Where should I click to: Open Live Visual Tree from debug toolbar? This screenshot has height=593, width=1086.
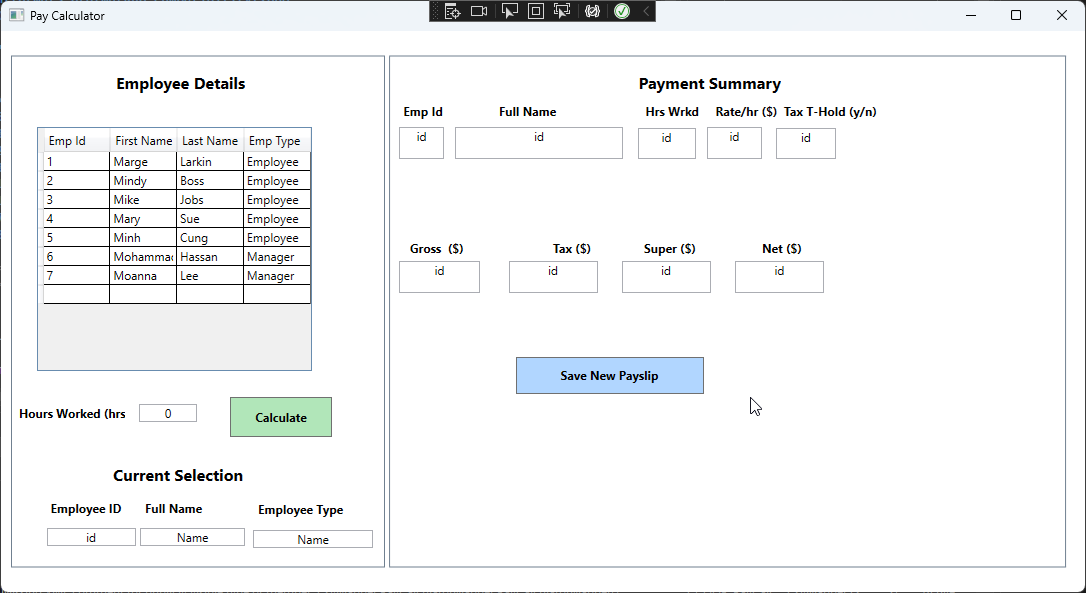click(x=452, y=11)
